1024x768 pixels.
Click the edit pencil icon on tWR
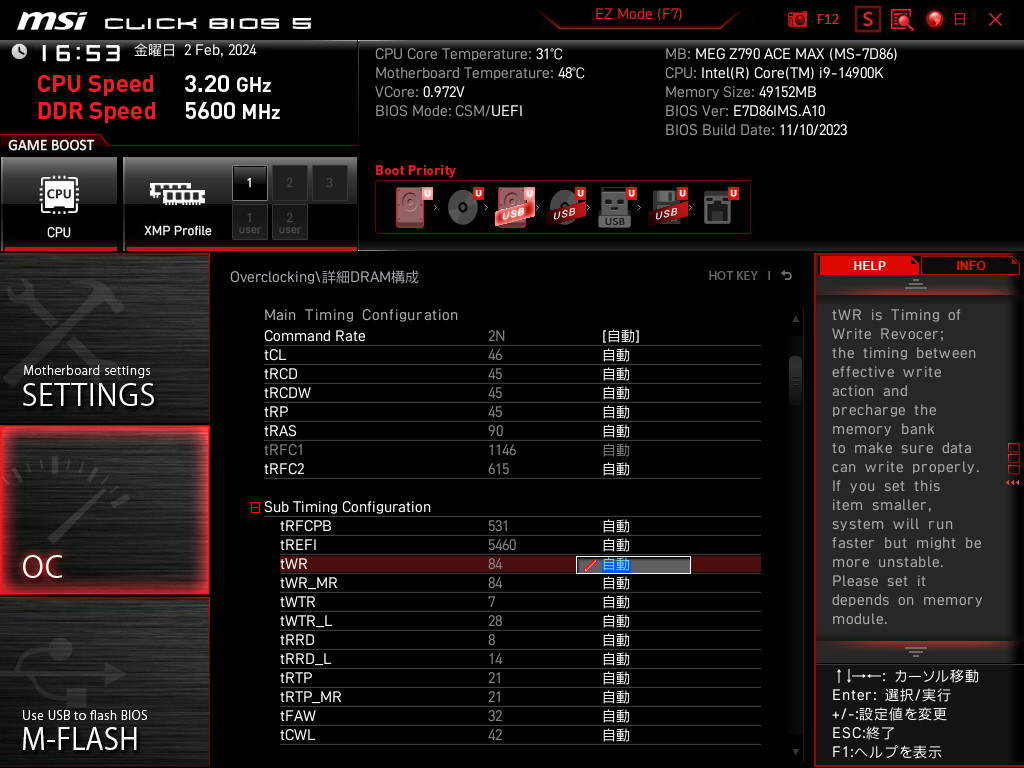click(590, 566)
